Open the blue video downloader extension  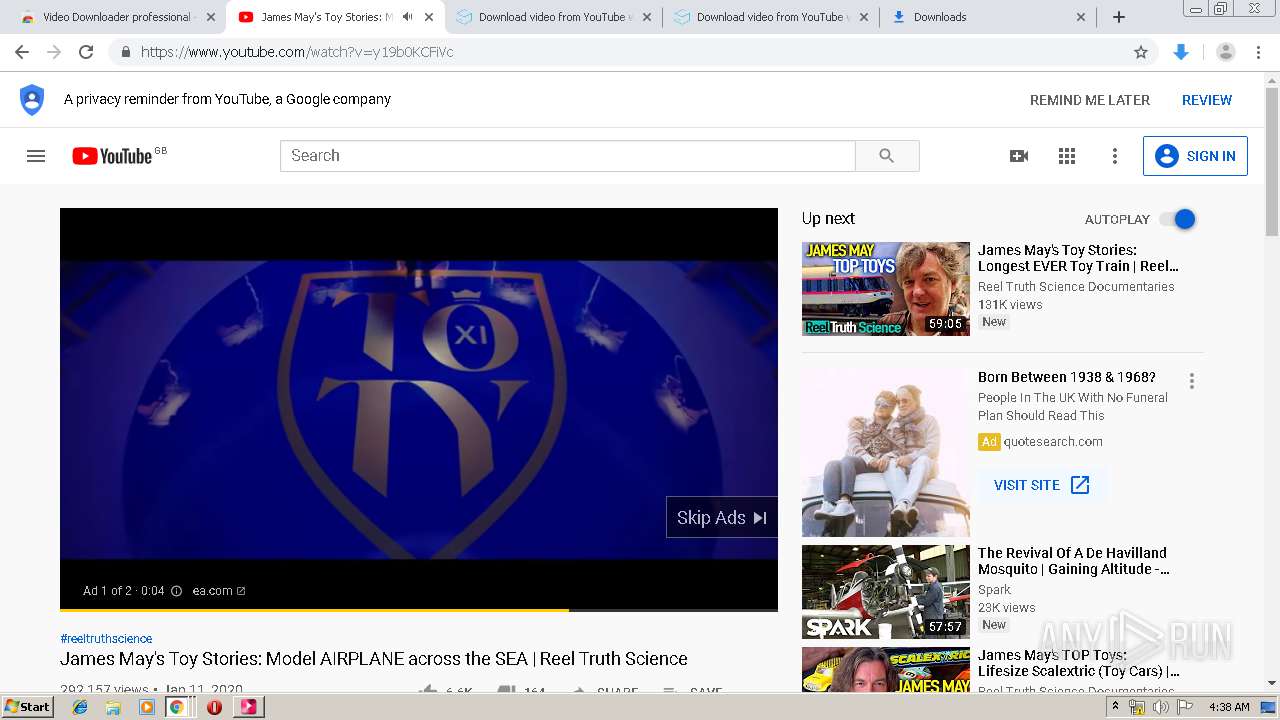1181,52
